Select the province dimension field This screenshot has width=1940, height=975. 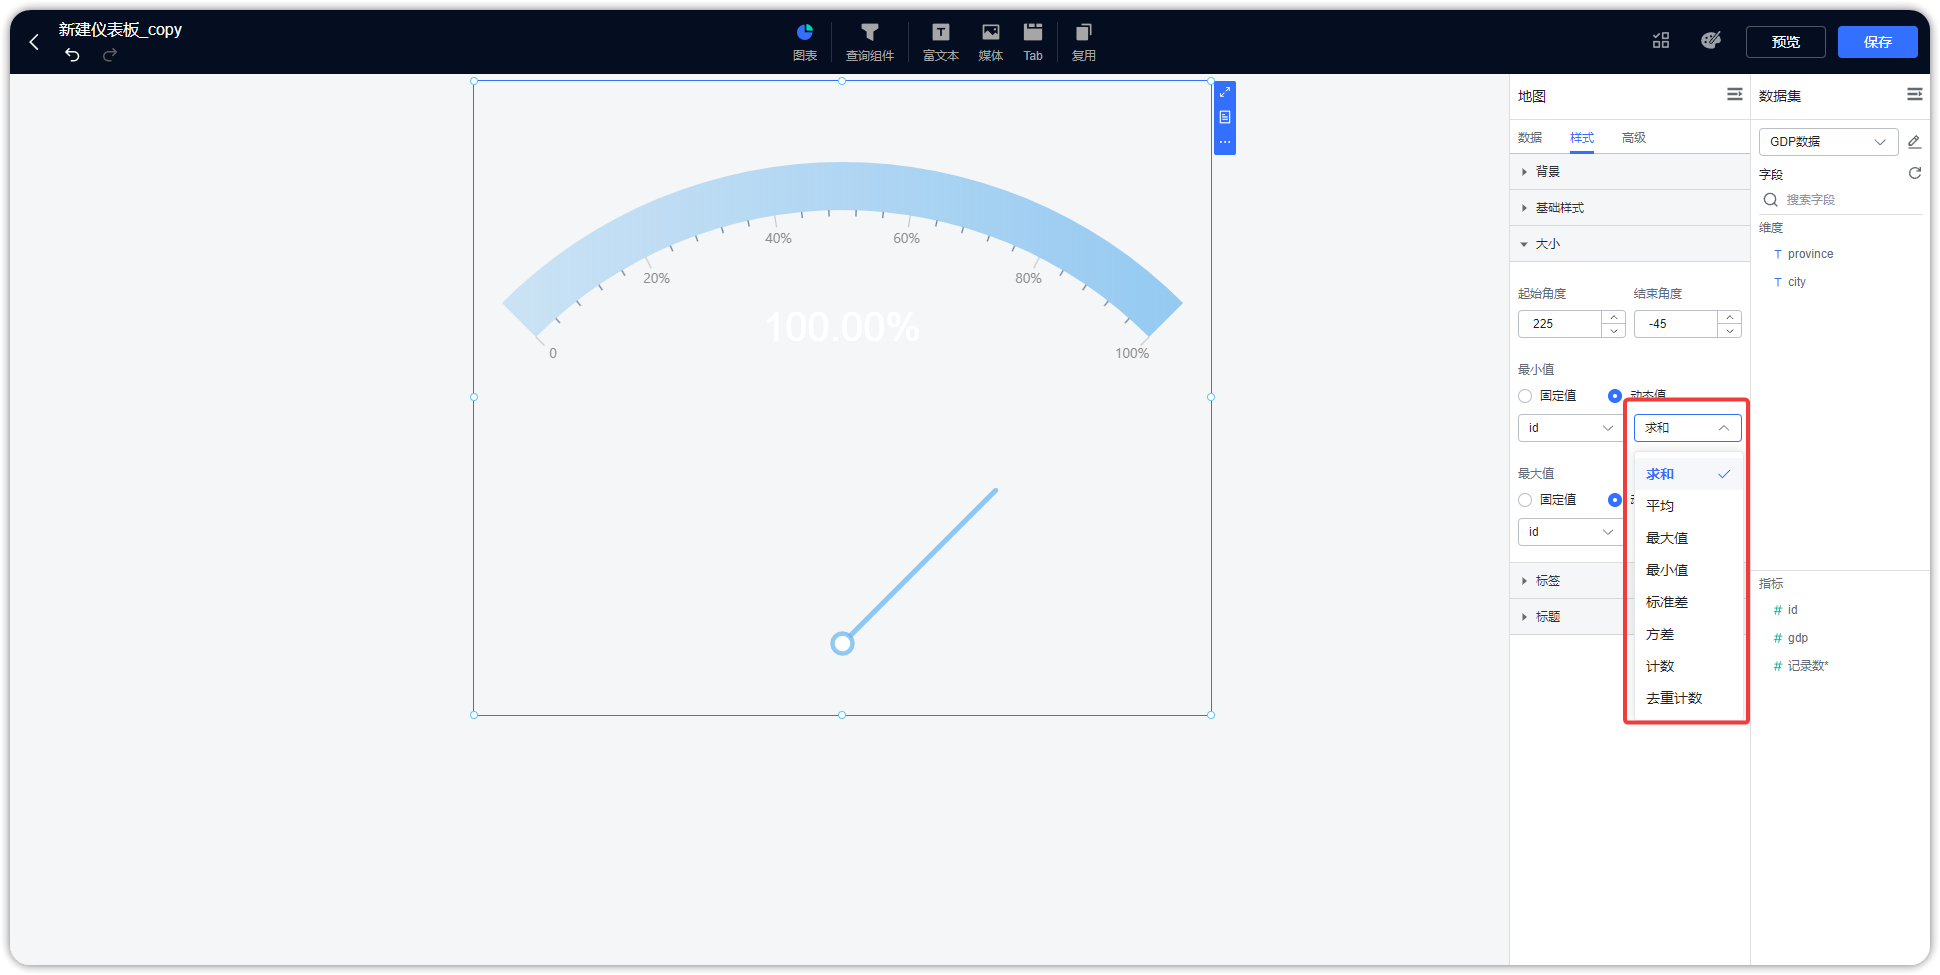coord(1810,254)
